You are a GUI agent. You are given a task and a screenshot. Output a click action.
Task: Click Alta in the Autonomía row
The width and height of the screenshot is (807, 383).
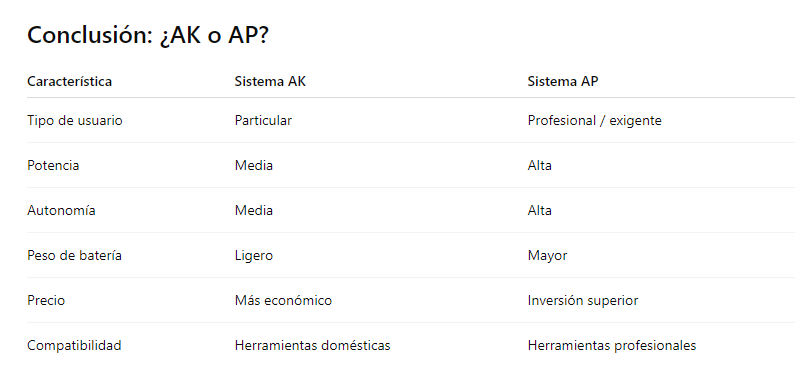(x=539, y=210)
